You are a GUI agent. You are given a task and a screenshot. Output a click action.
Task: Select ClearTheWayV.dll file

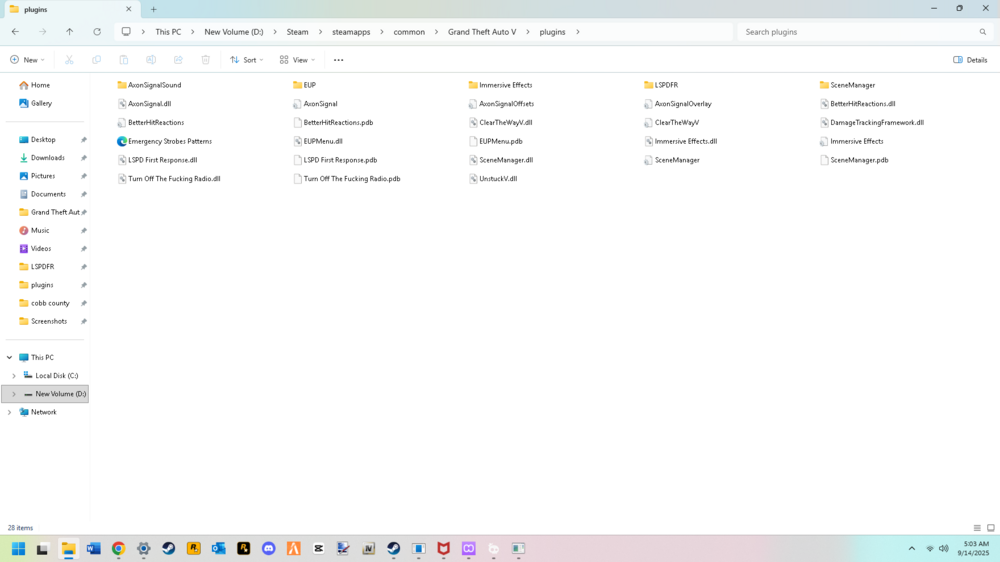[x=500, y=122]
